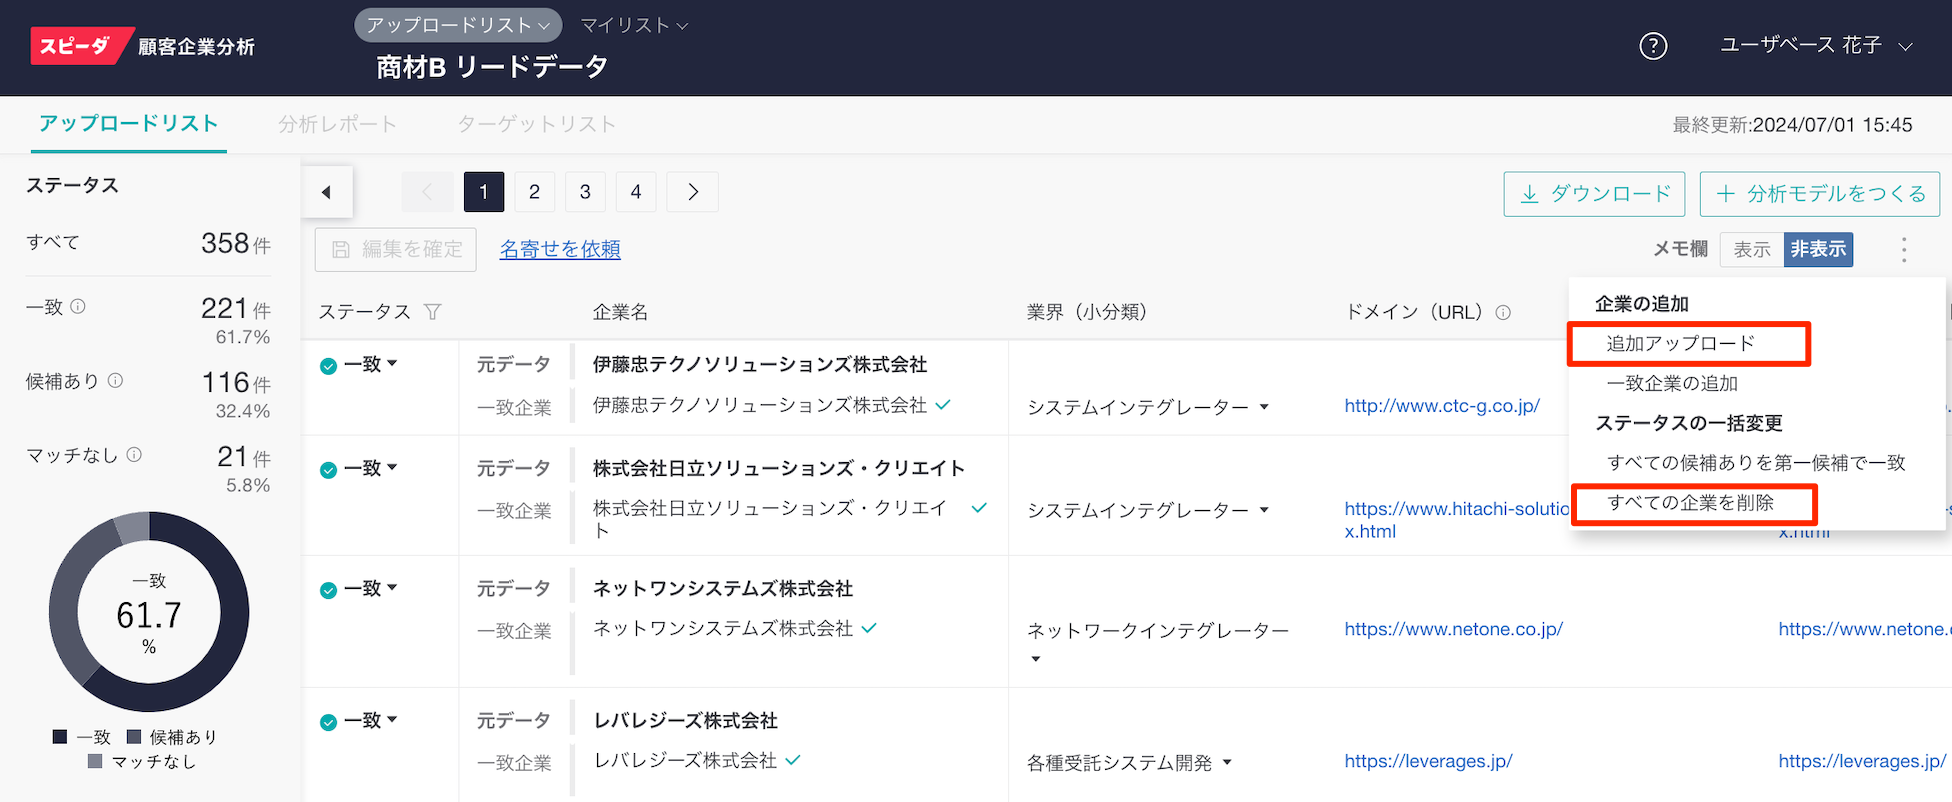Click the help question mark icon

(x=1653, y=46)
